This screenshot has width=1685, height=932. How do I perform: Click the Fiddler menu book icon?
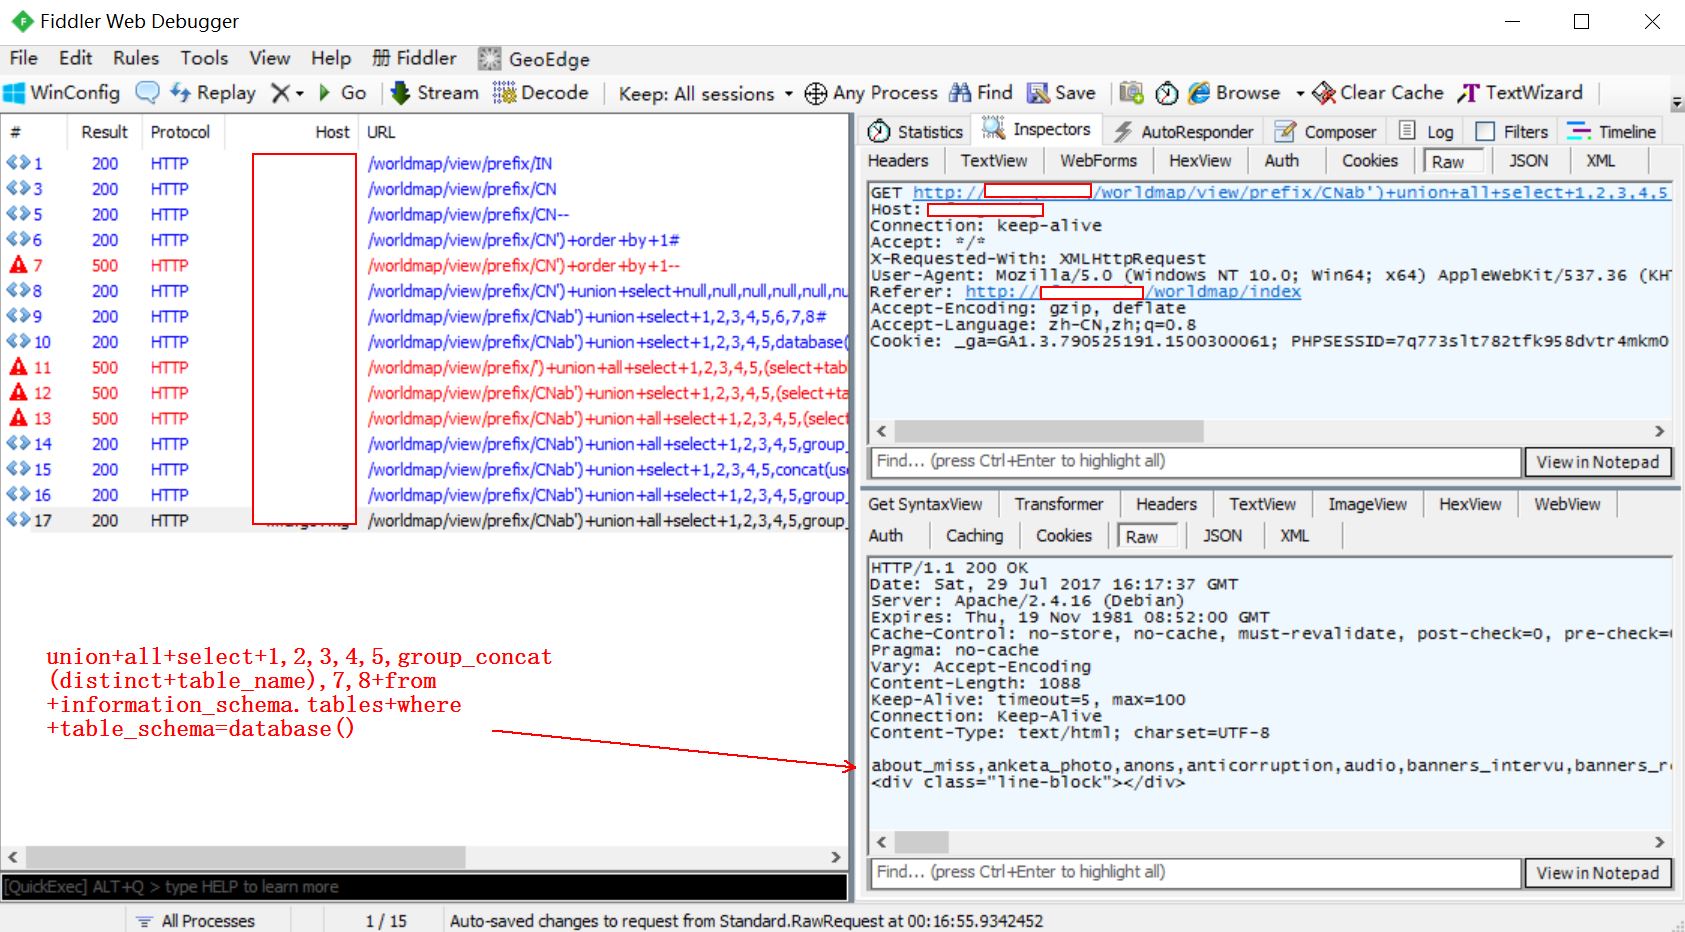(381, 58)
